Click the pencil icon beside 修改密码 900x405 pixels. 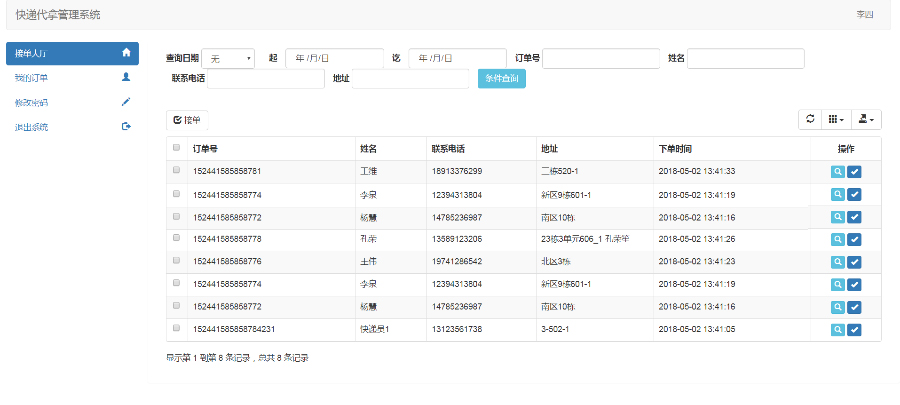click(126, 102)
